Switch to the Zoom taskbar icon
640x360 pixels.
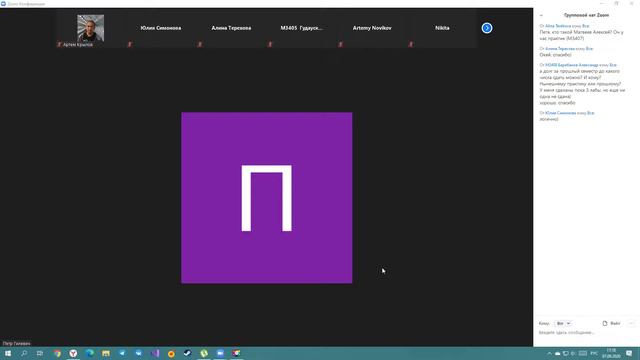click(x=220, y=353)
